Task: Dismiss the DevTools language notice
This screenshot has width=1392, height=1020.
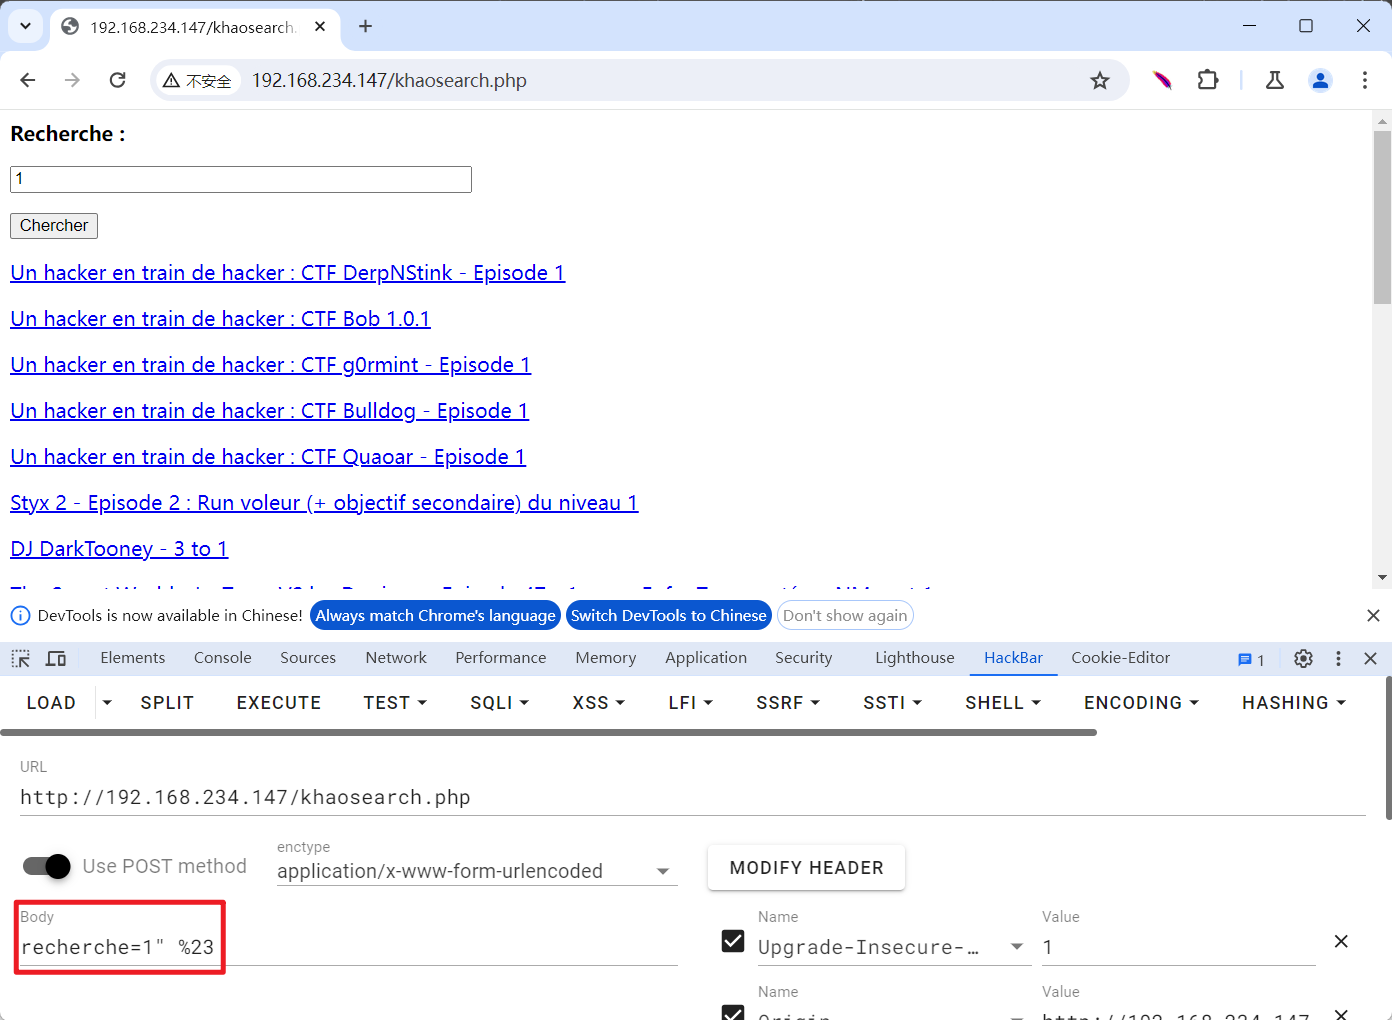Action: [1373, 615]
